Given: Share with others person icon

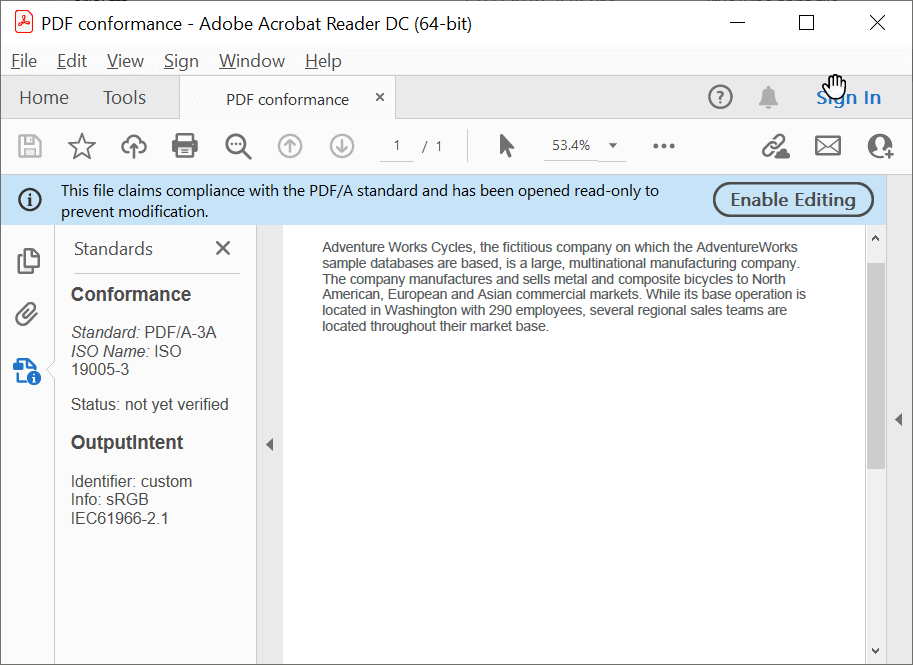Looking at the screenshot, I should click(880, 146).
